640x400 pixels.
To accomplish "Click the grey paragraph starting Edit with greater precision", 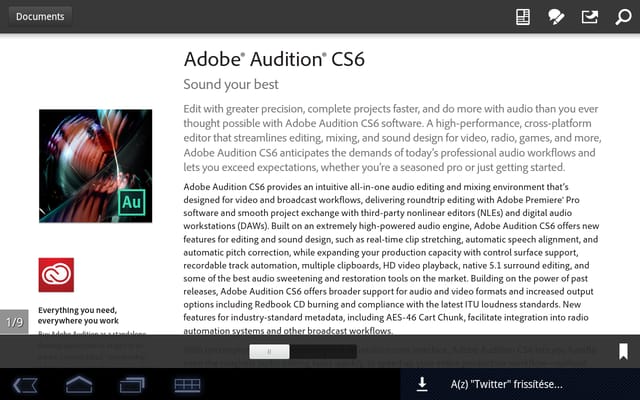I will click(x=392, y=138).
